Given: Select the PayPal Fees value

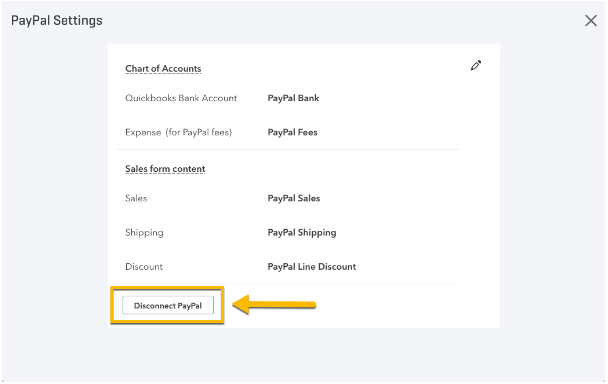Looking at the screenshot, I should (x=292, y=132).
